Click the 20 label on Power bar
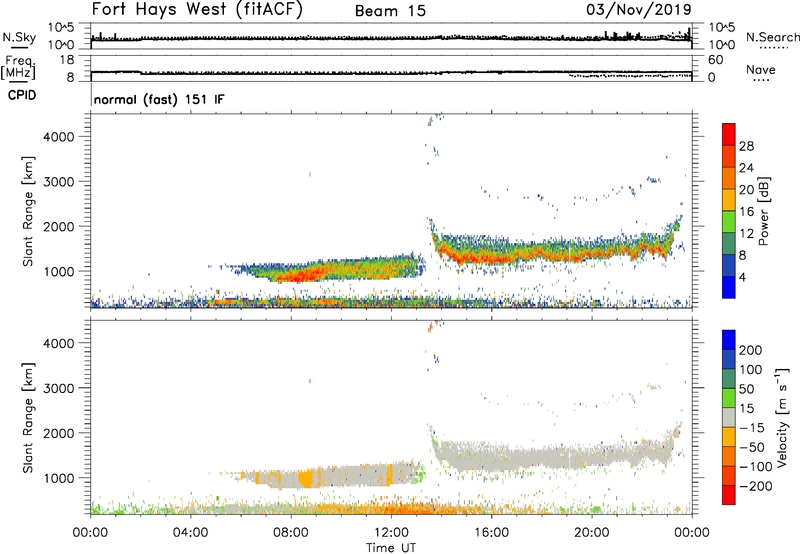Viewport: 800px width, 554px height. point(746,190)
